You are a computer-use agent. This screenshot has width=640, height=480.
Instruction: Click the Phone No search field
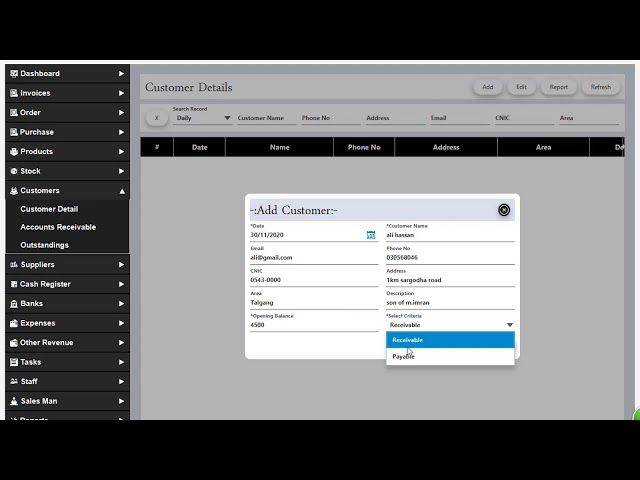331,118
